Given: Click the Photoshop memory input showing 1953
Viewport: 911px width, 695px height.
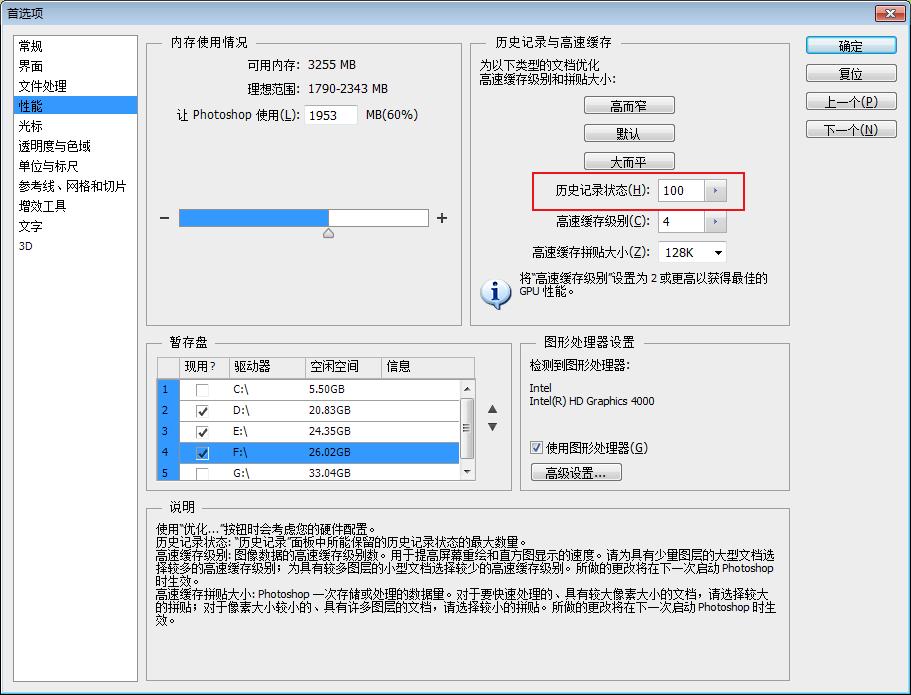Looking at the screenshot, I should 330,115.
